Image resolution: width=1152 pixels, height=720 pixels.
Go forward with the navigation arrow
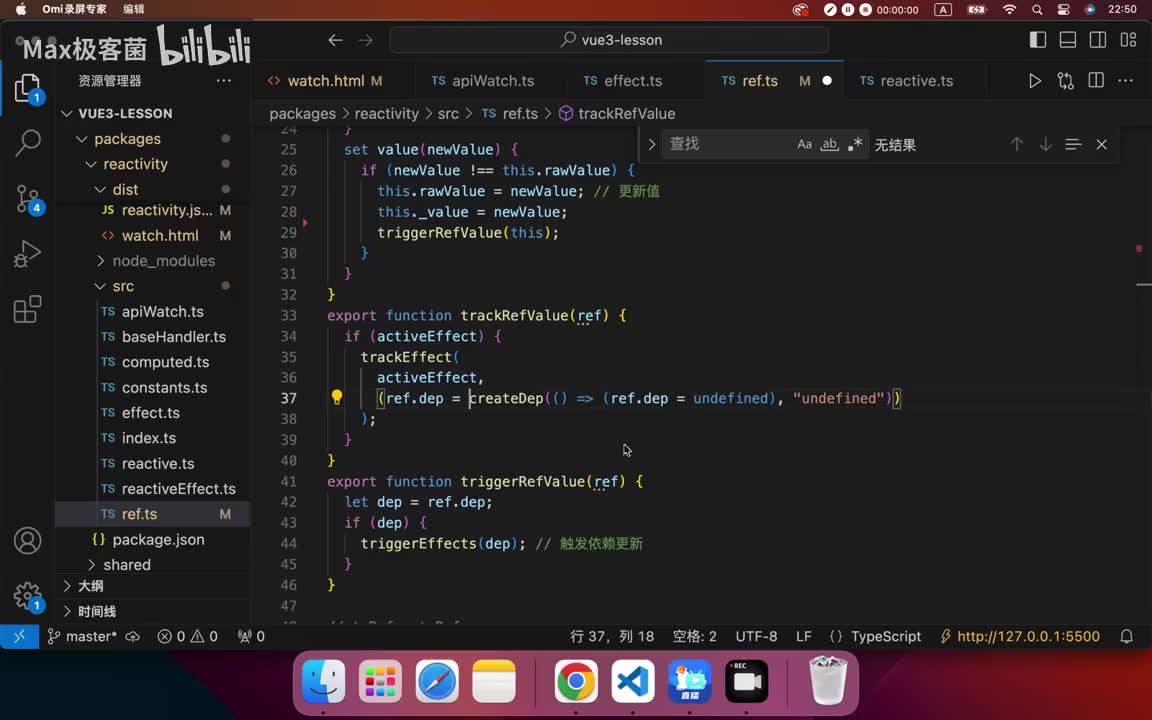[x=365, y=40]
